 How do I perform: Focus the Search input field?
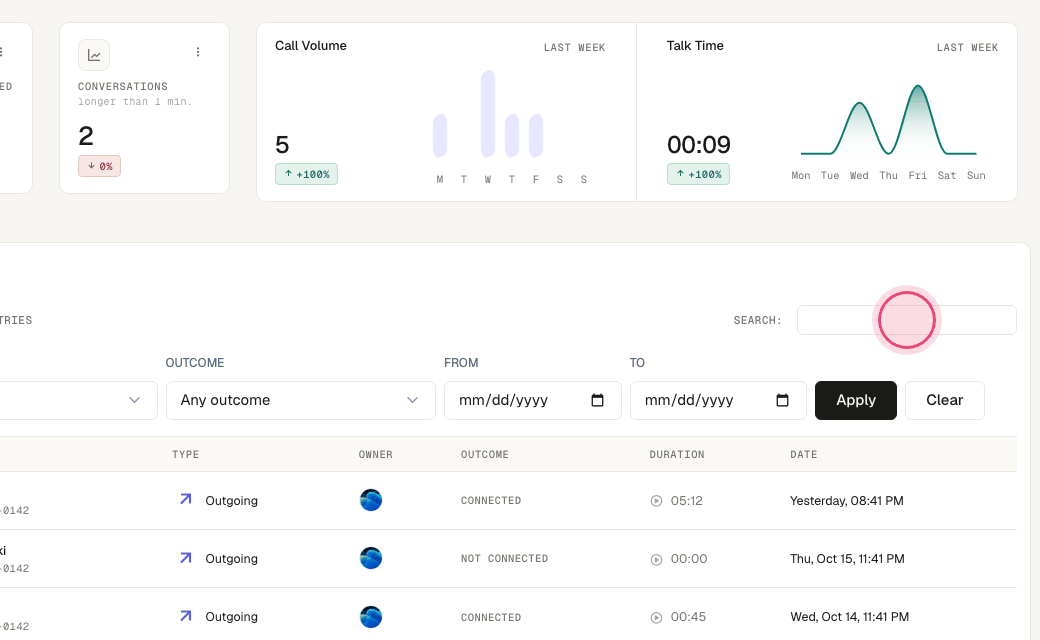[x=907, y=320]
